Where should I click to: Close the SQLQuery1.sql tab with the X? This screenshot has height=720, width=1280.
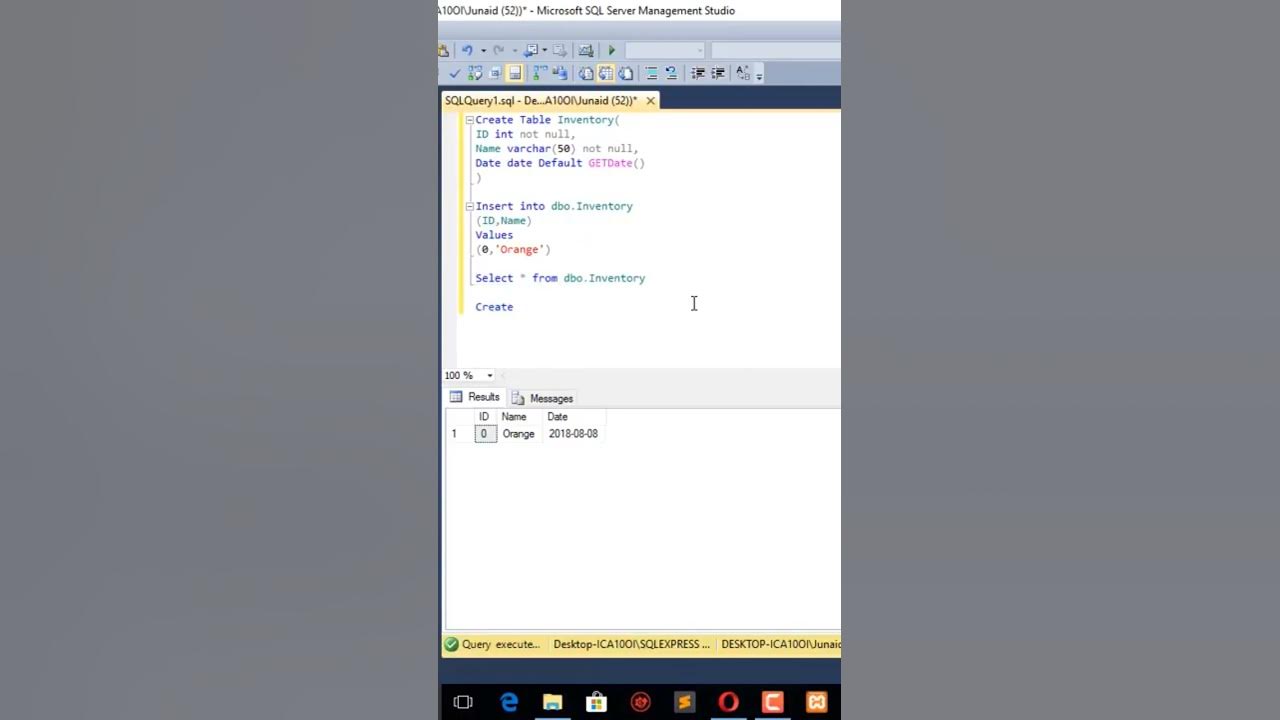(650, 100)
